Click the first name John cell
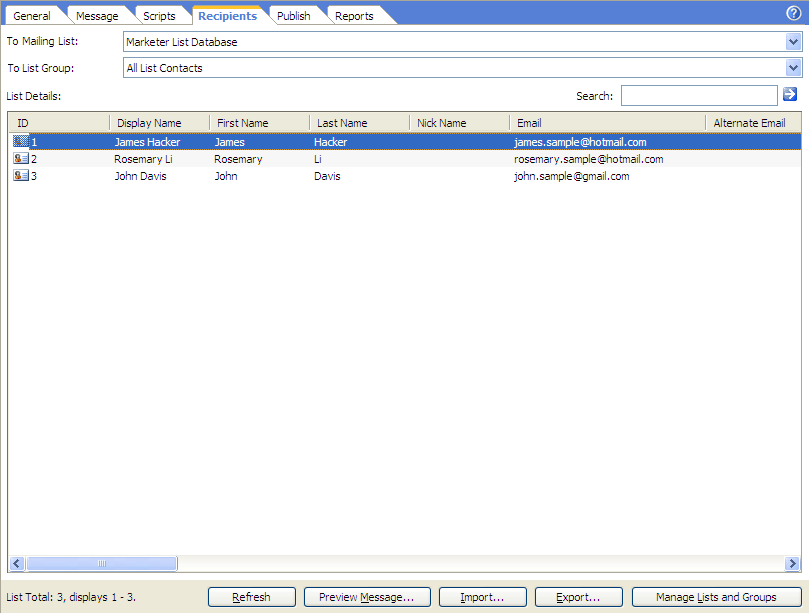 point(226,176)
